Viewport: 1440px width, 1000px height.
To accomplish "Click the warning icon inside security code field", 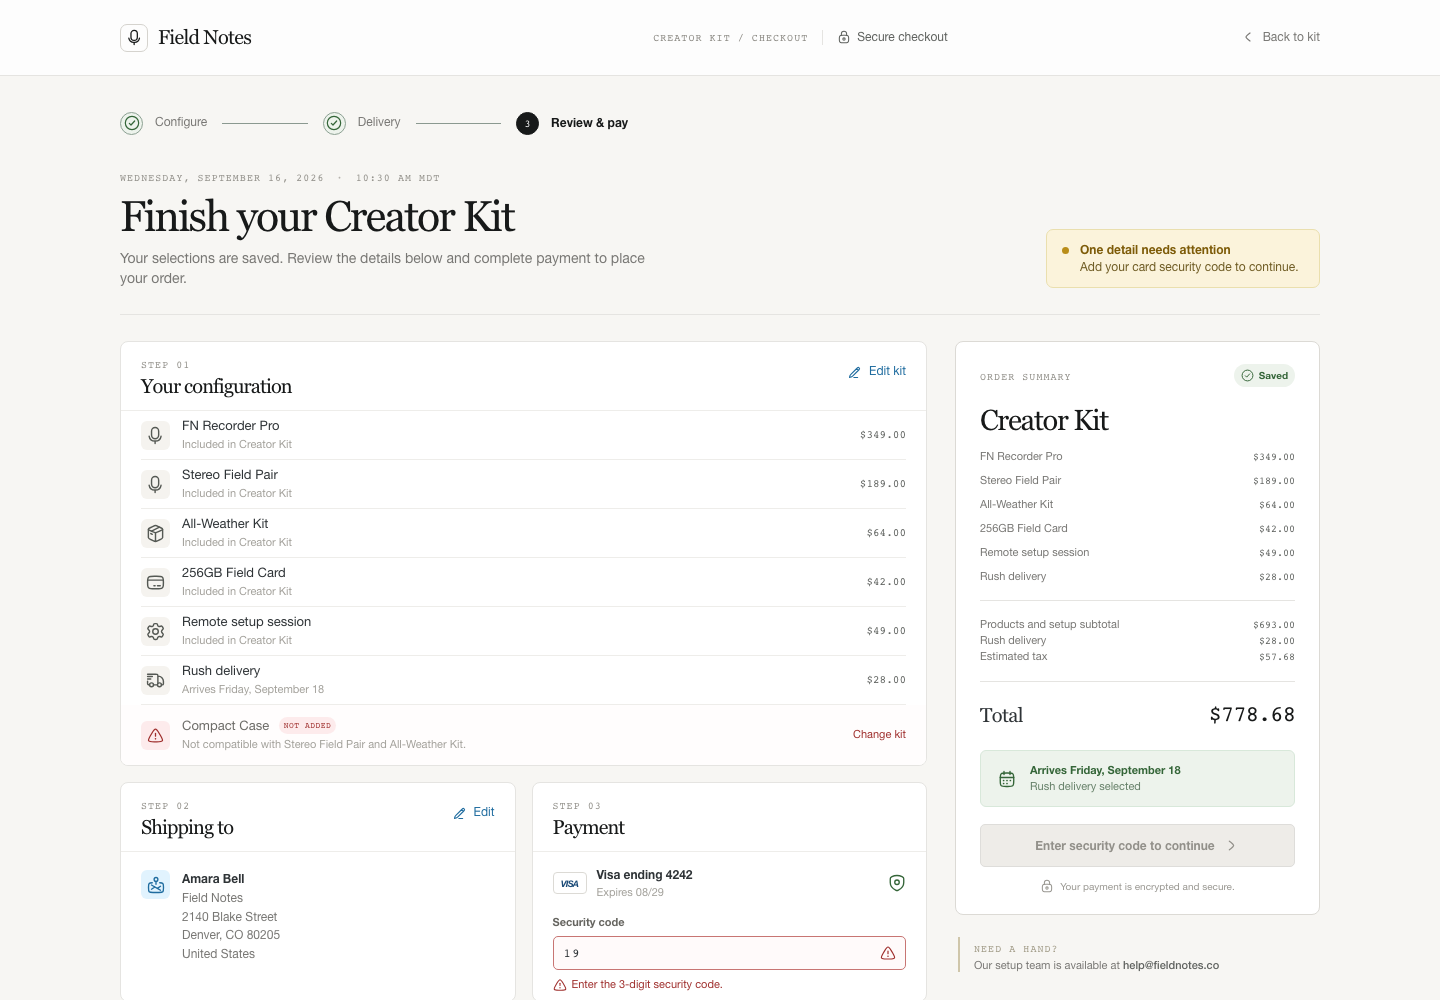I will click(888, 953).
